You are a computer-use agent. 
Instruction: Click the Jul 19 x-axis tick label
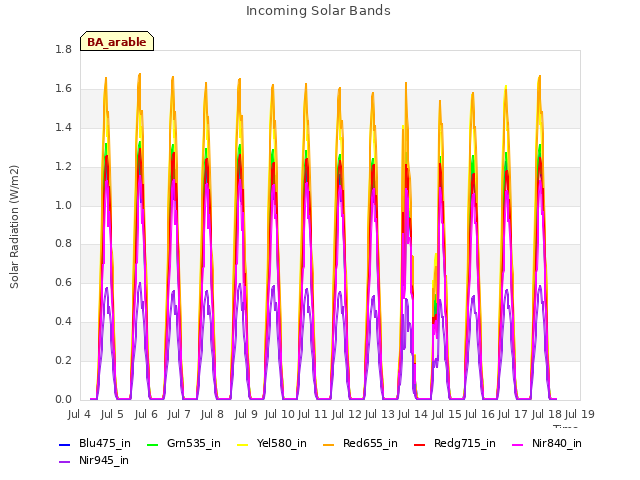(x=580, y=414)
